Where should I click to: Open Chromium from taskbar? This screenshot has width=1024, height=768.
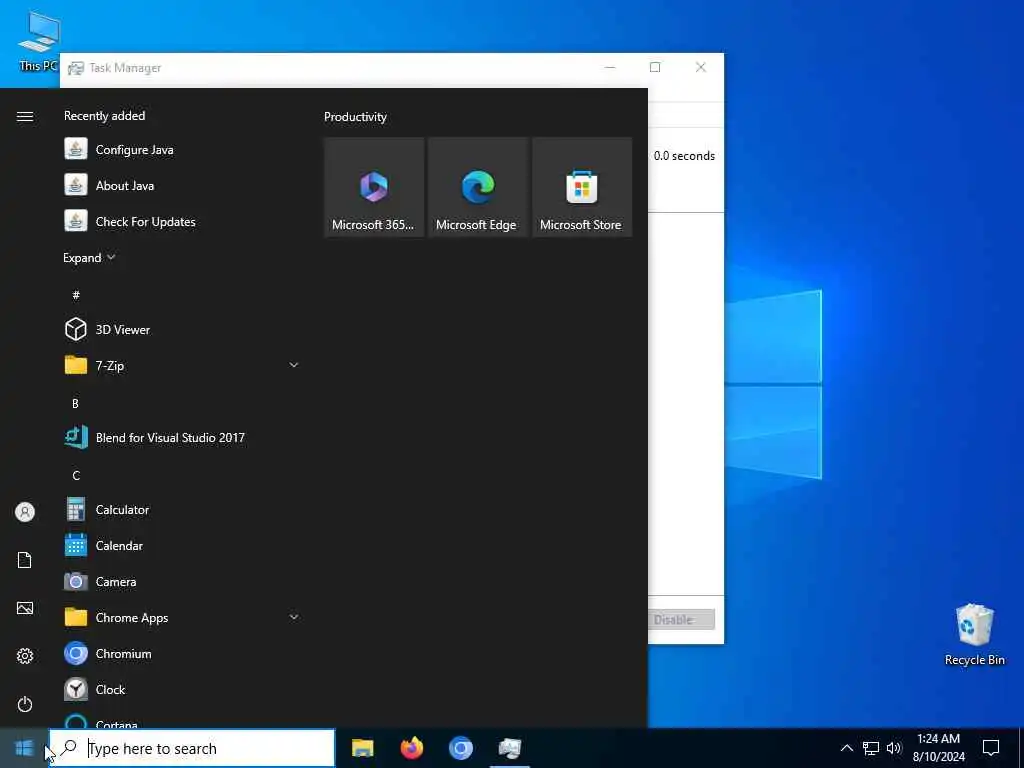[461, 748]
